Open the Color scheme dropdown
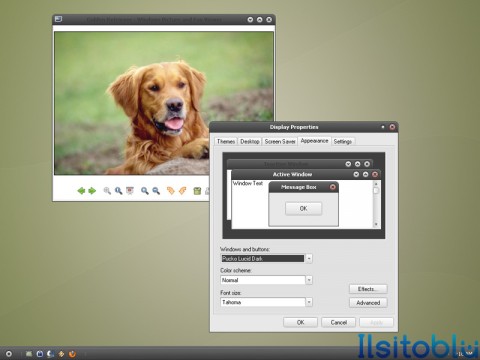The width and height of the screenshot is (480, 360). coord(309,280)
